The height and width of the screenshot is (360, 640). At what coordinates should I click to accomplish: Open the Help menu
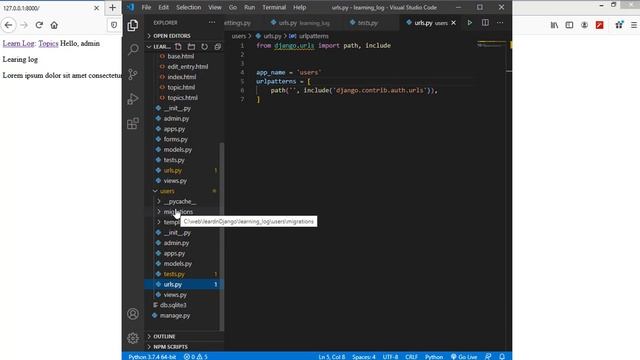(x=299, y=7)
